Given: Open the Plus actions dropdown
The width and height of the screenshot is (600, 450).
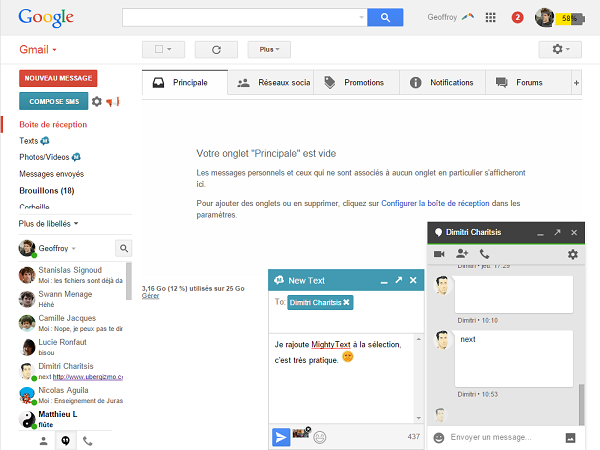Looking at the screenshot, I should (269, 49).
